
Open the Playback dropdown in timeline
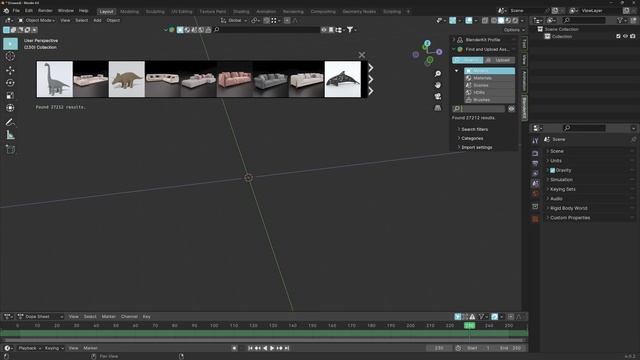[30, 348]
